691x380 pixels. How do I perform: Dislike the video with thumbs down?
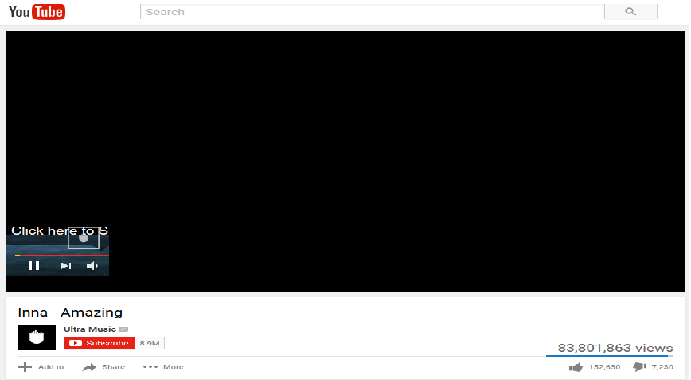point(639,367)
